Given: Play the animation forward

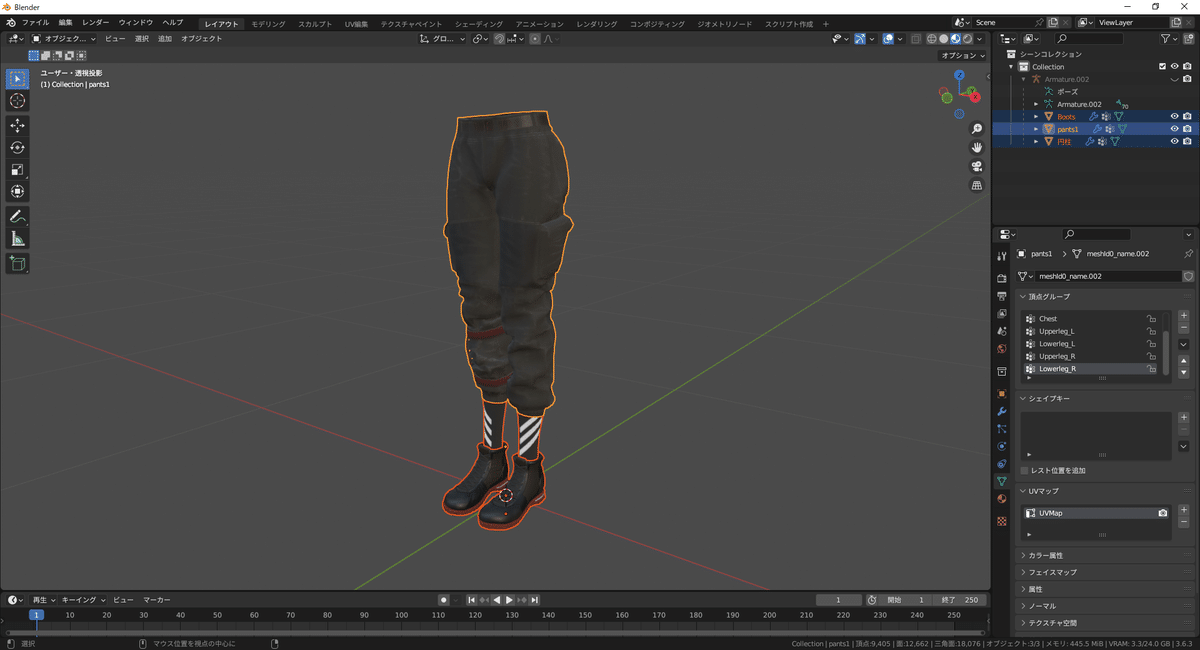Looking at the screenshot, I should point(509,600).
